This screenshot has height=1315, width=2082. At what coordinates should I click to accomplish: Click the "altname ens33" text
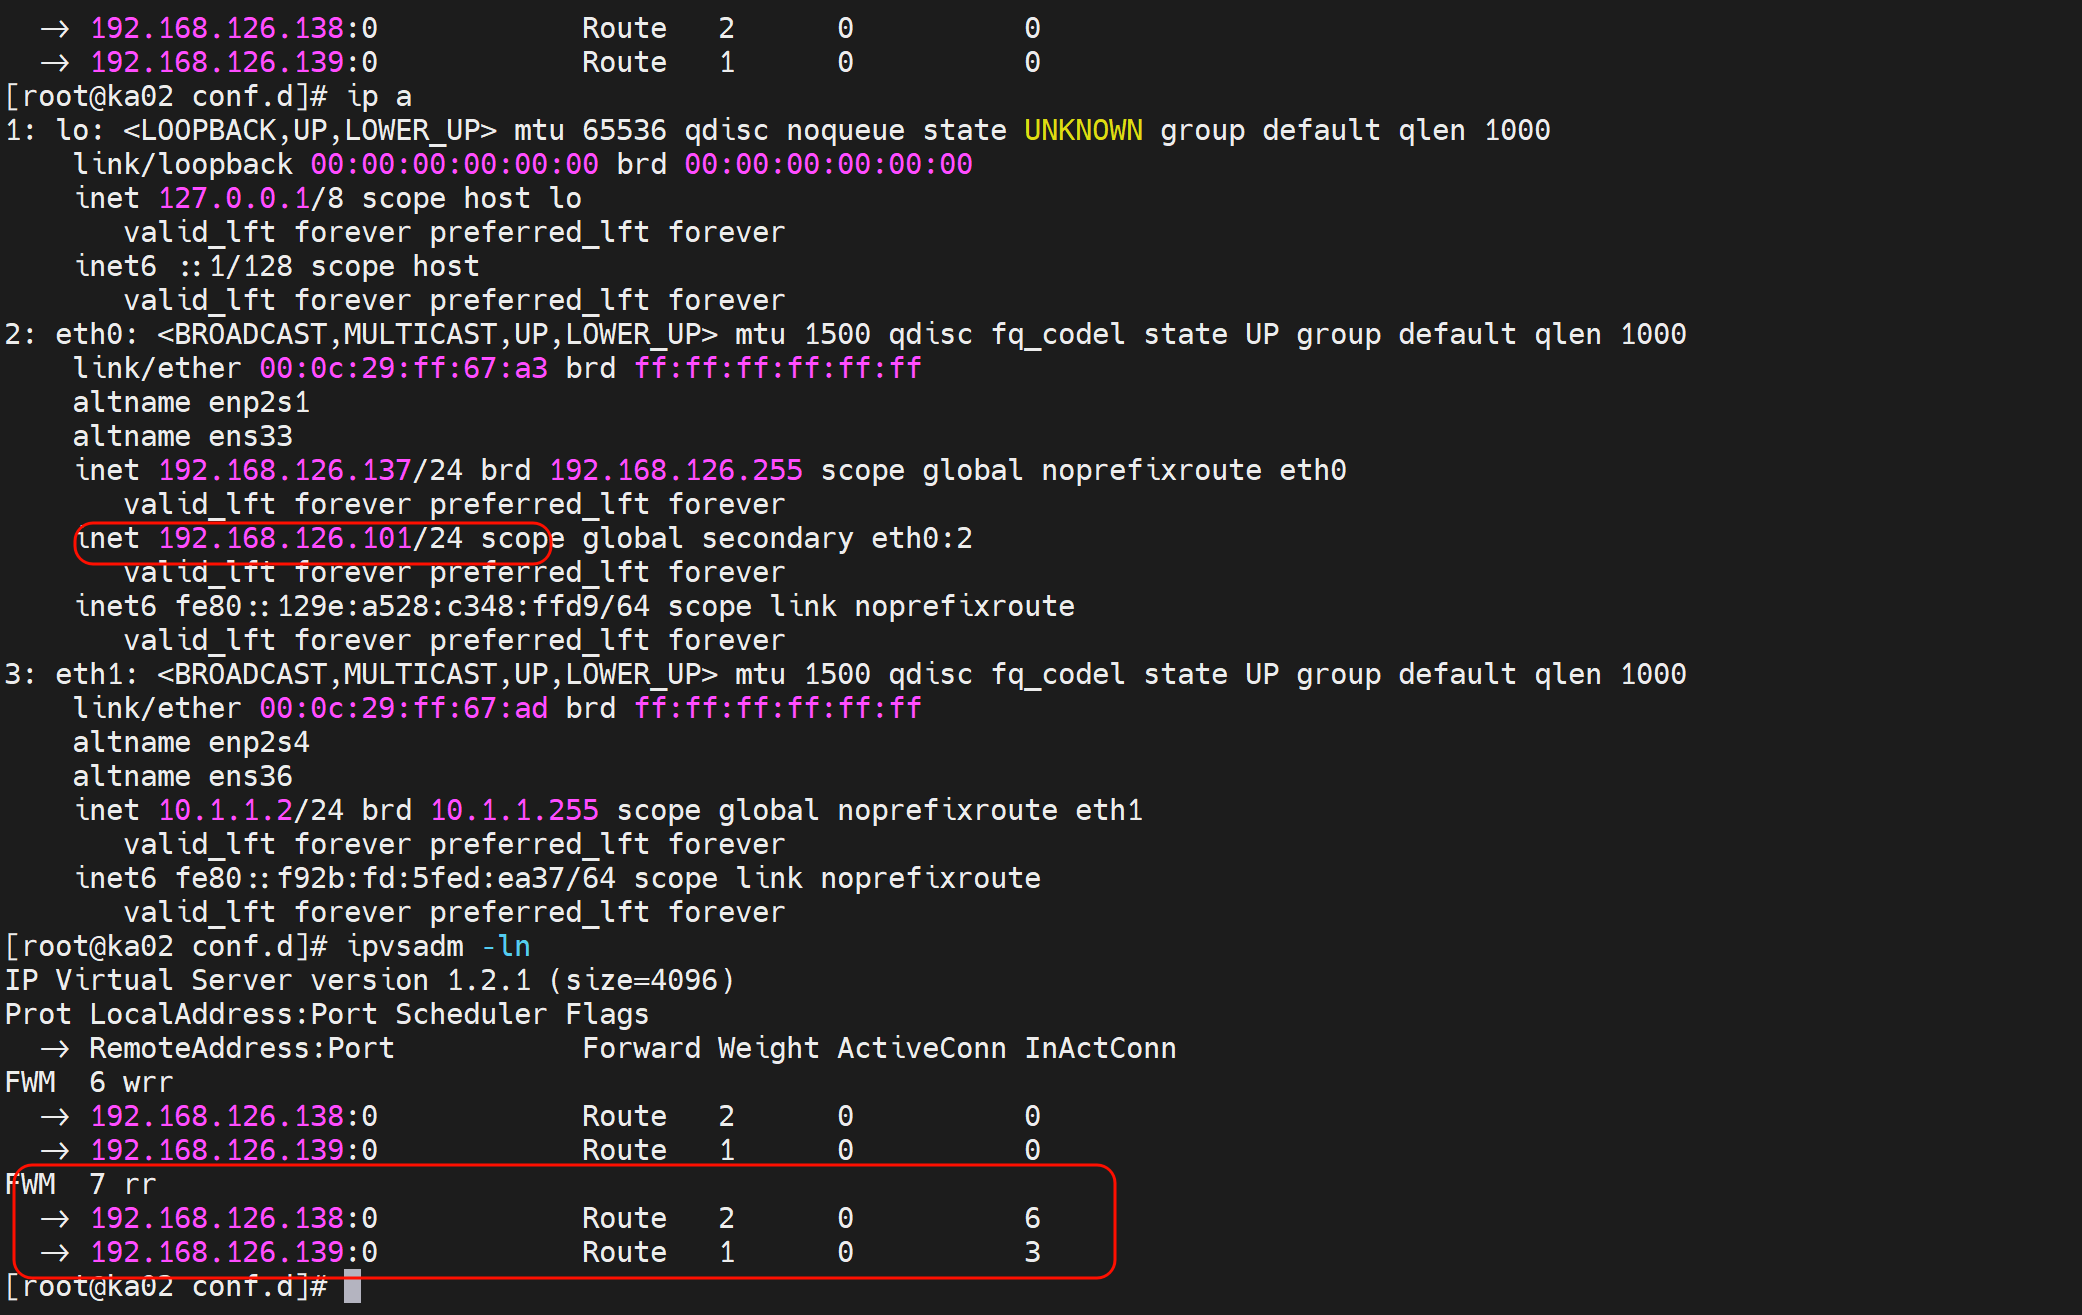click(183, 437)
